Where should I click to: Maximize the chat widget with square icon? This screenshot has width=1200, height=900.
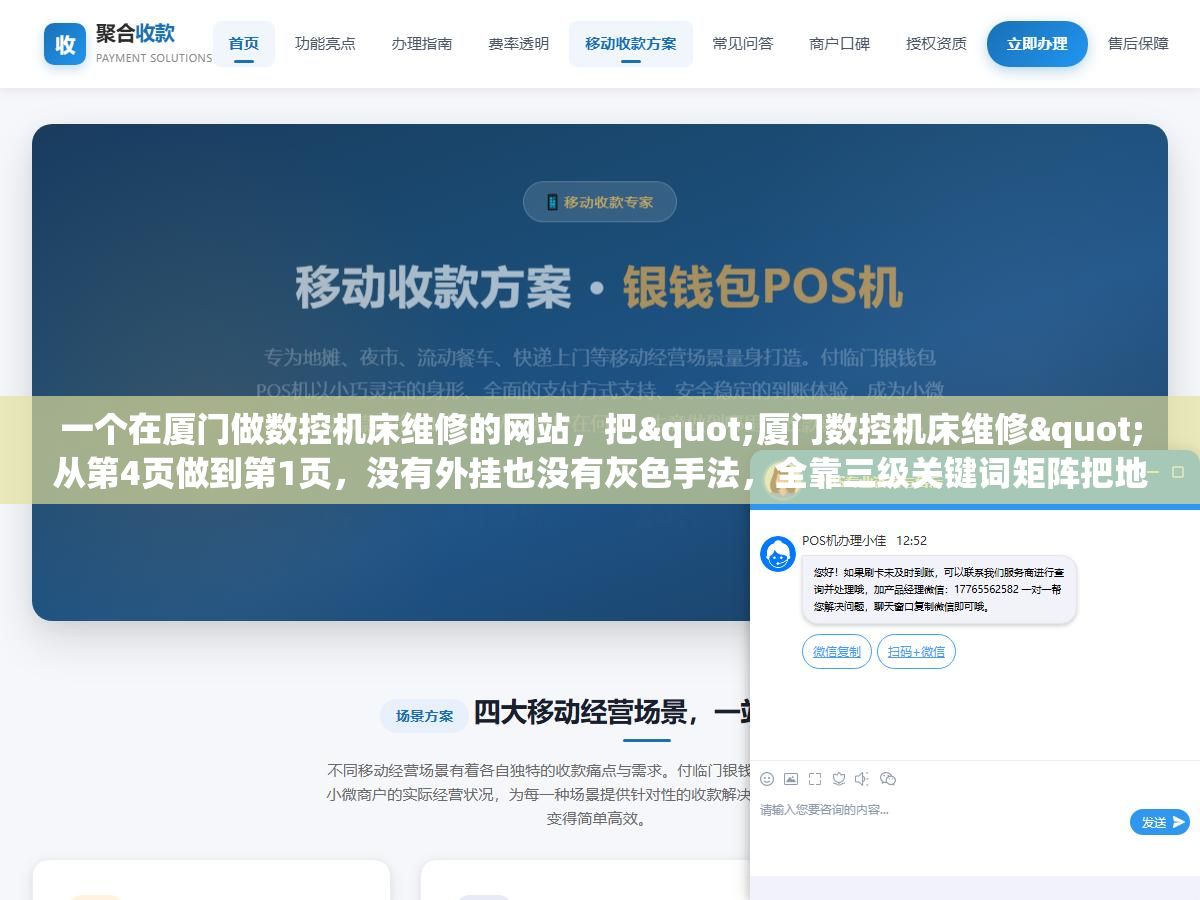tap(1177, 471)
